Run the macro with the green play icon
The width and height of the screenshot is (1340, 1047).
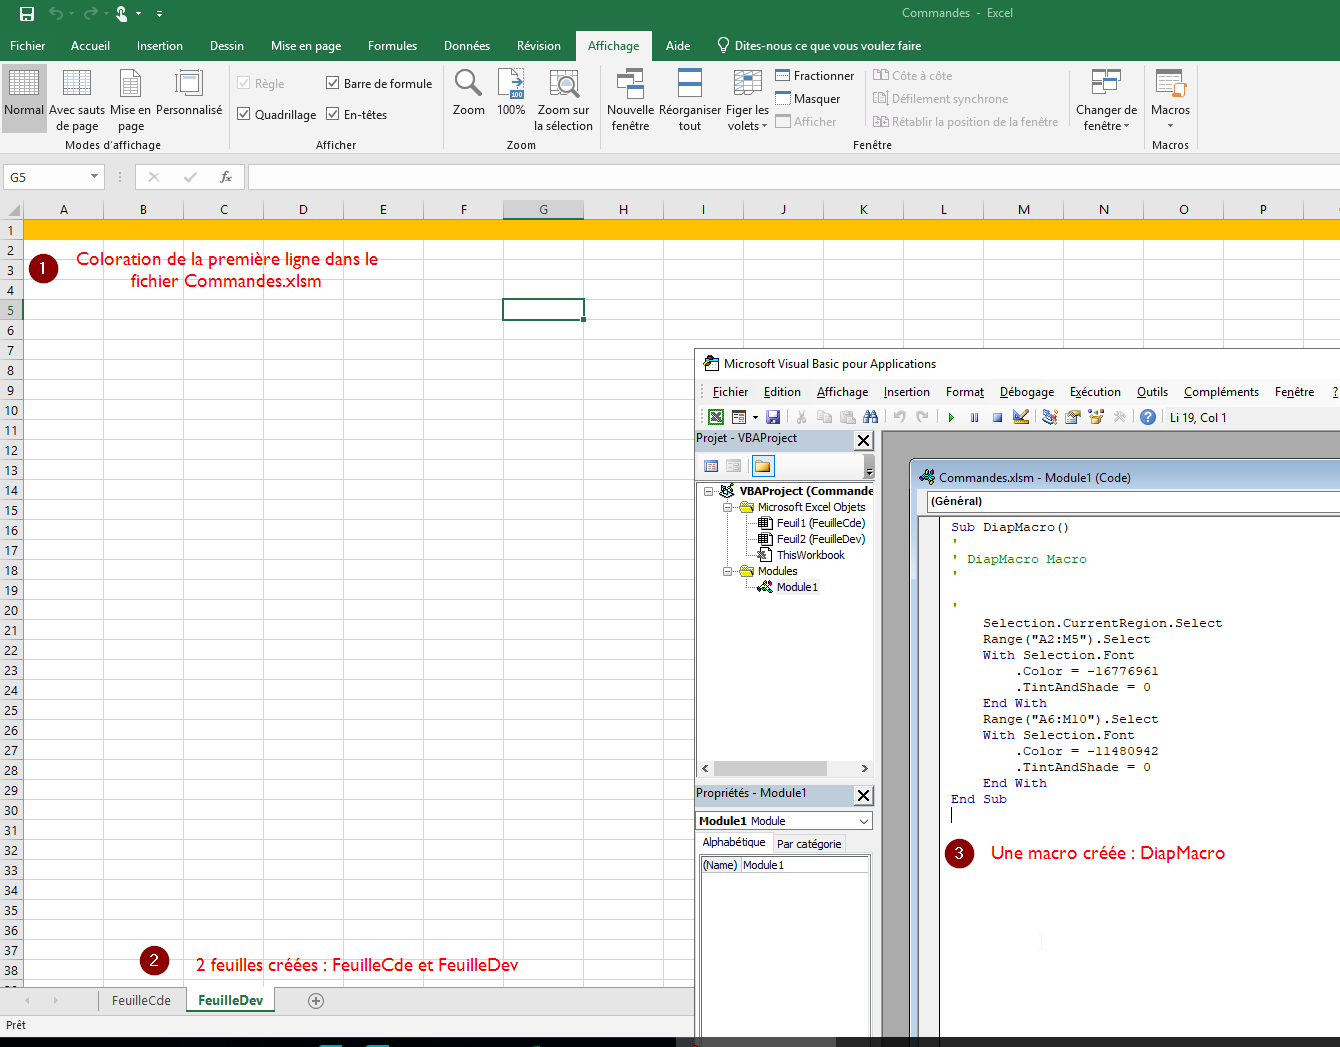951,417
